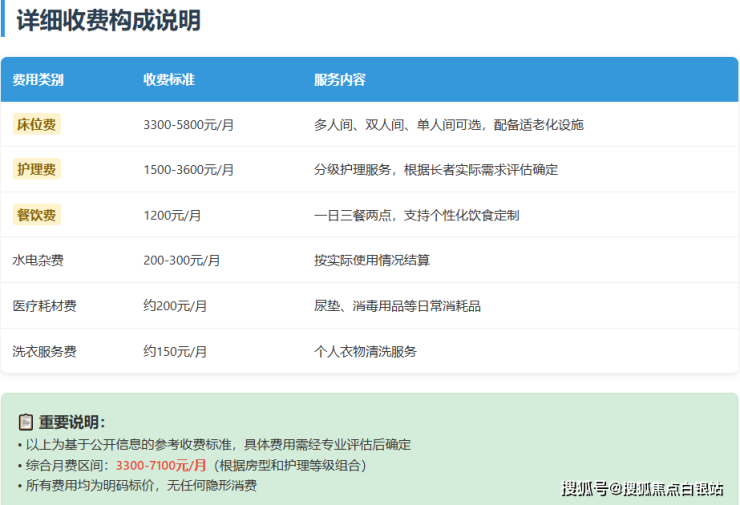Click the 分级护理服务 description text

[x=436, y=170]
